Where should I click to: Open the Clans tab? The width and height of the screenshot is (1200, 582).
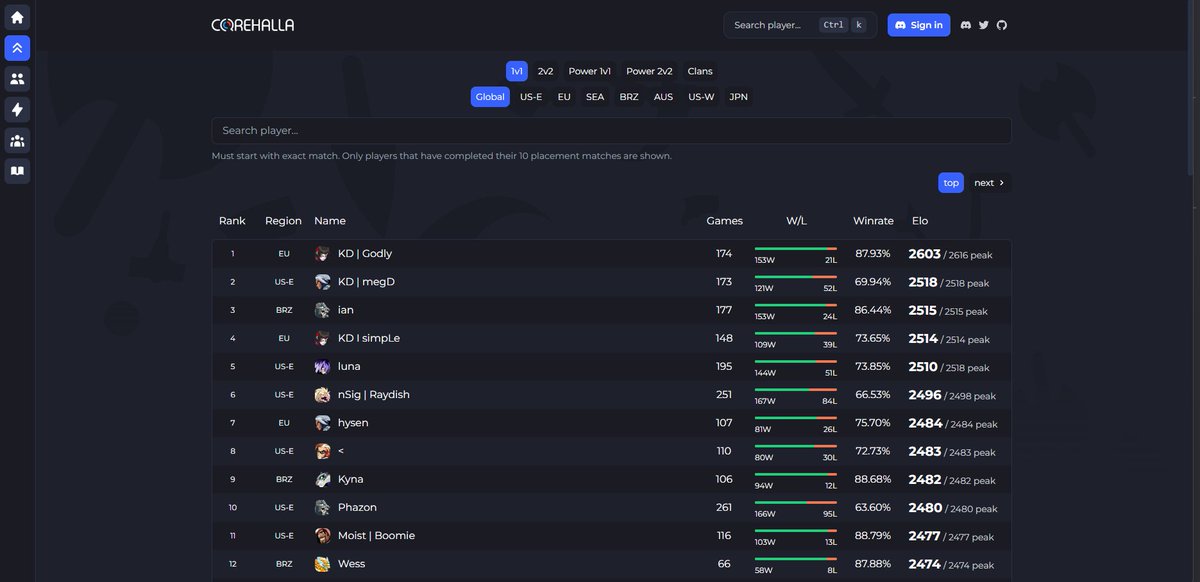point(700,71)
